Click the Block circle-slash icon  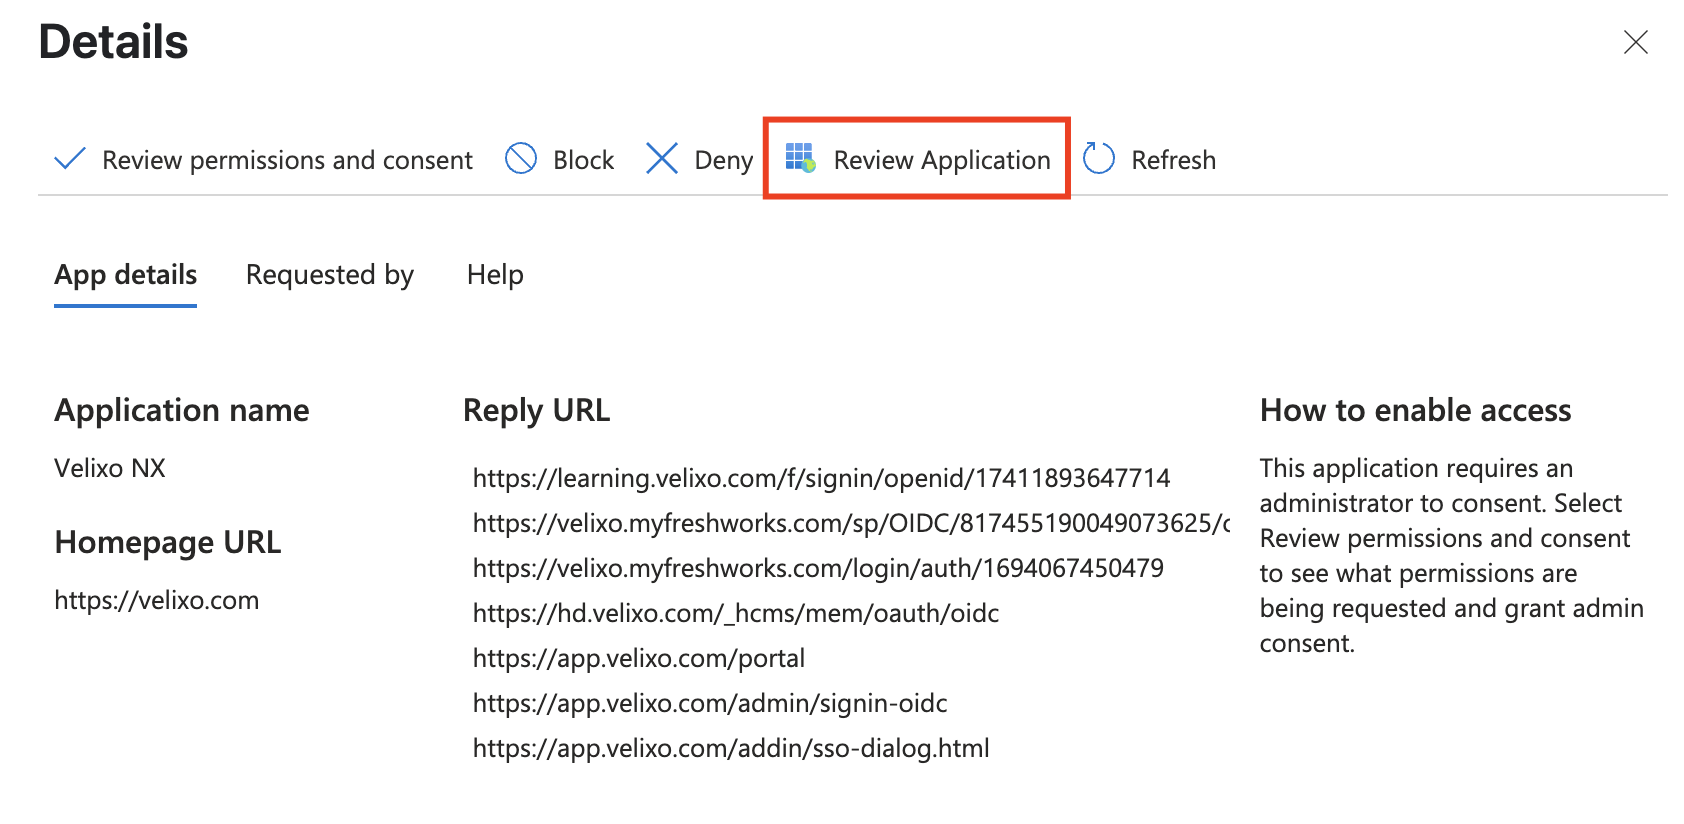pos(521,158)
